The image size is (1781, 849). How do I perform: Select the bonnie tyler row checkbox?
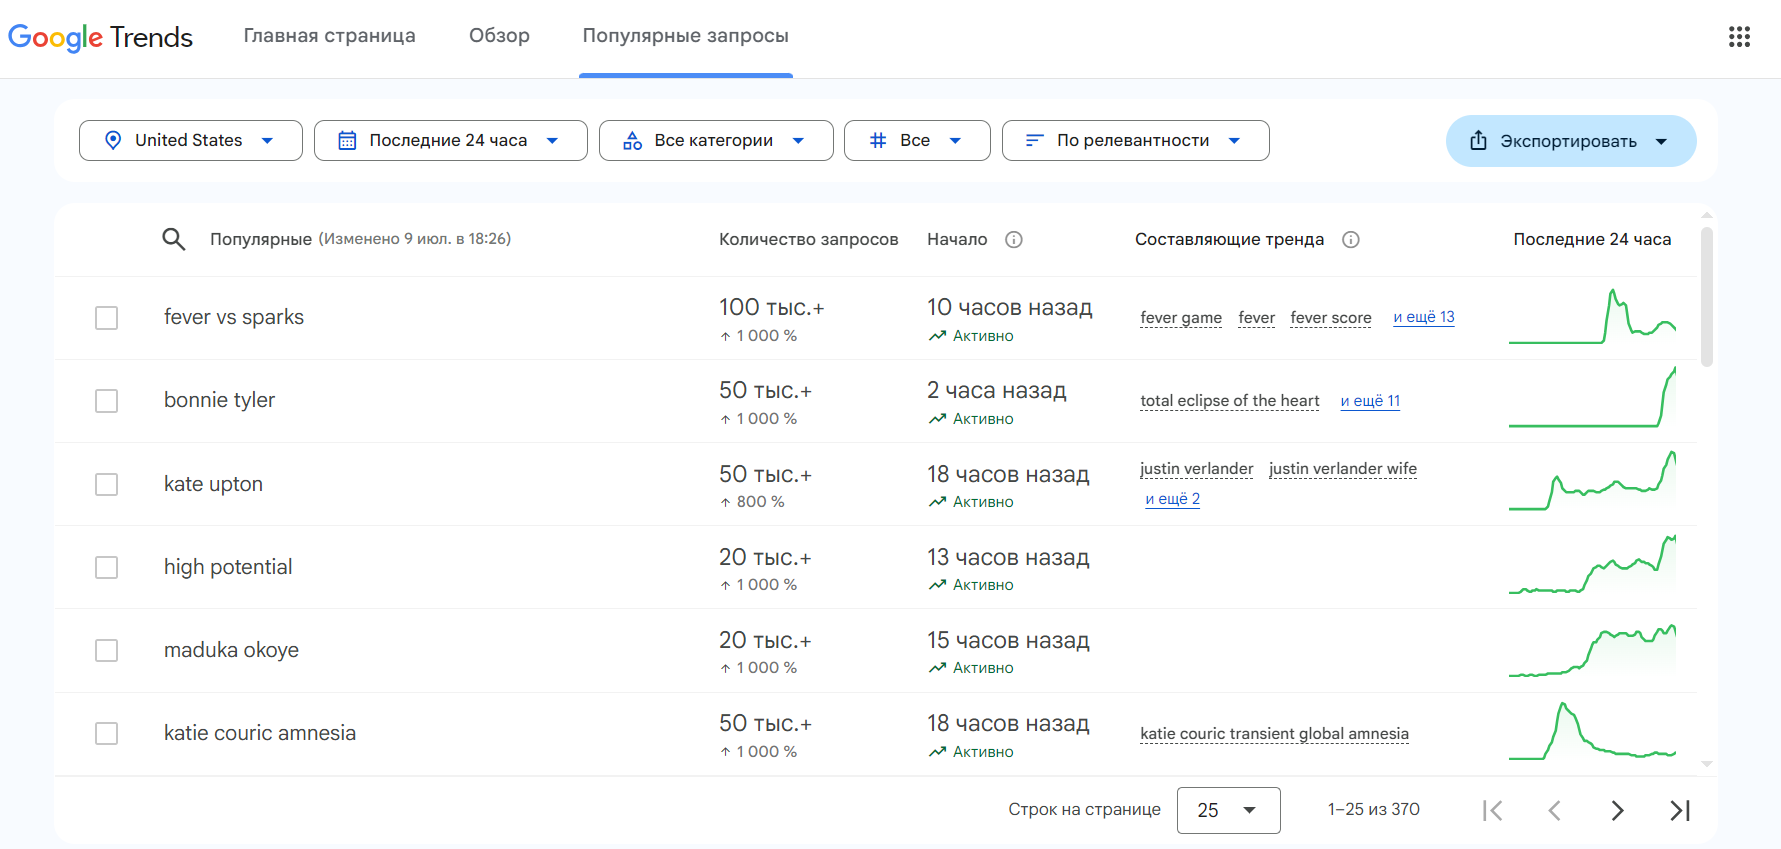[x=106, y=401]
